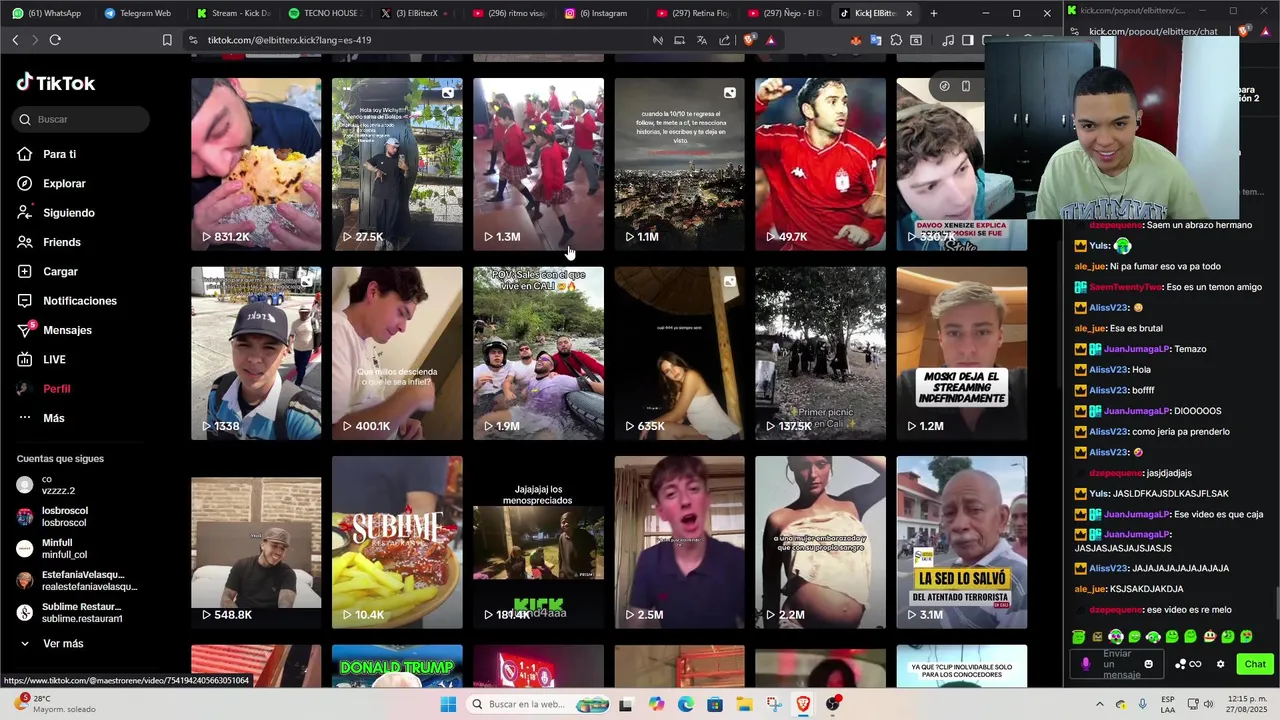This screenshot has height=720, width=1280.
Task: Open the Windows Start menu
Action: click(x=448, y=704)
